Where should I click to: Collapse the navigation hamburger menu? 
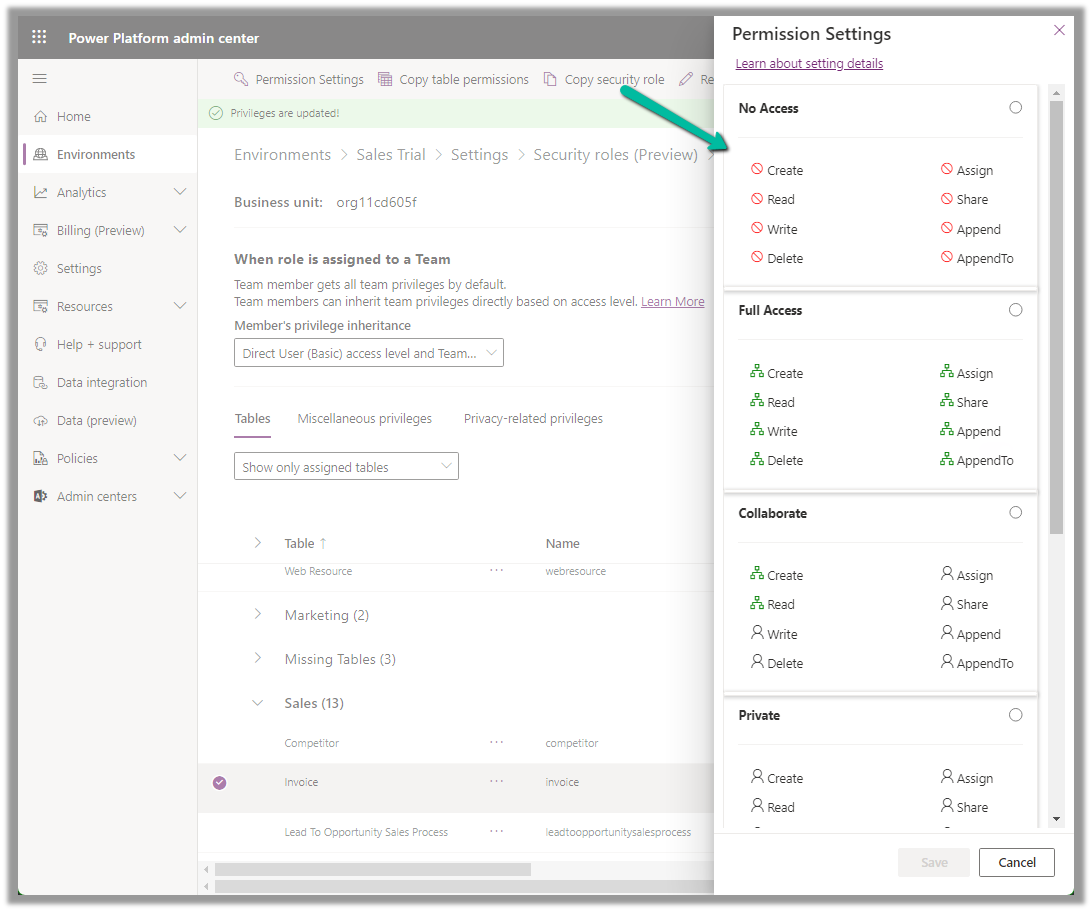(x=40, y=78)
